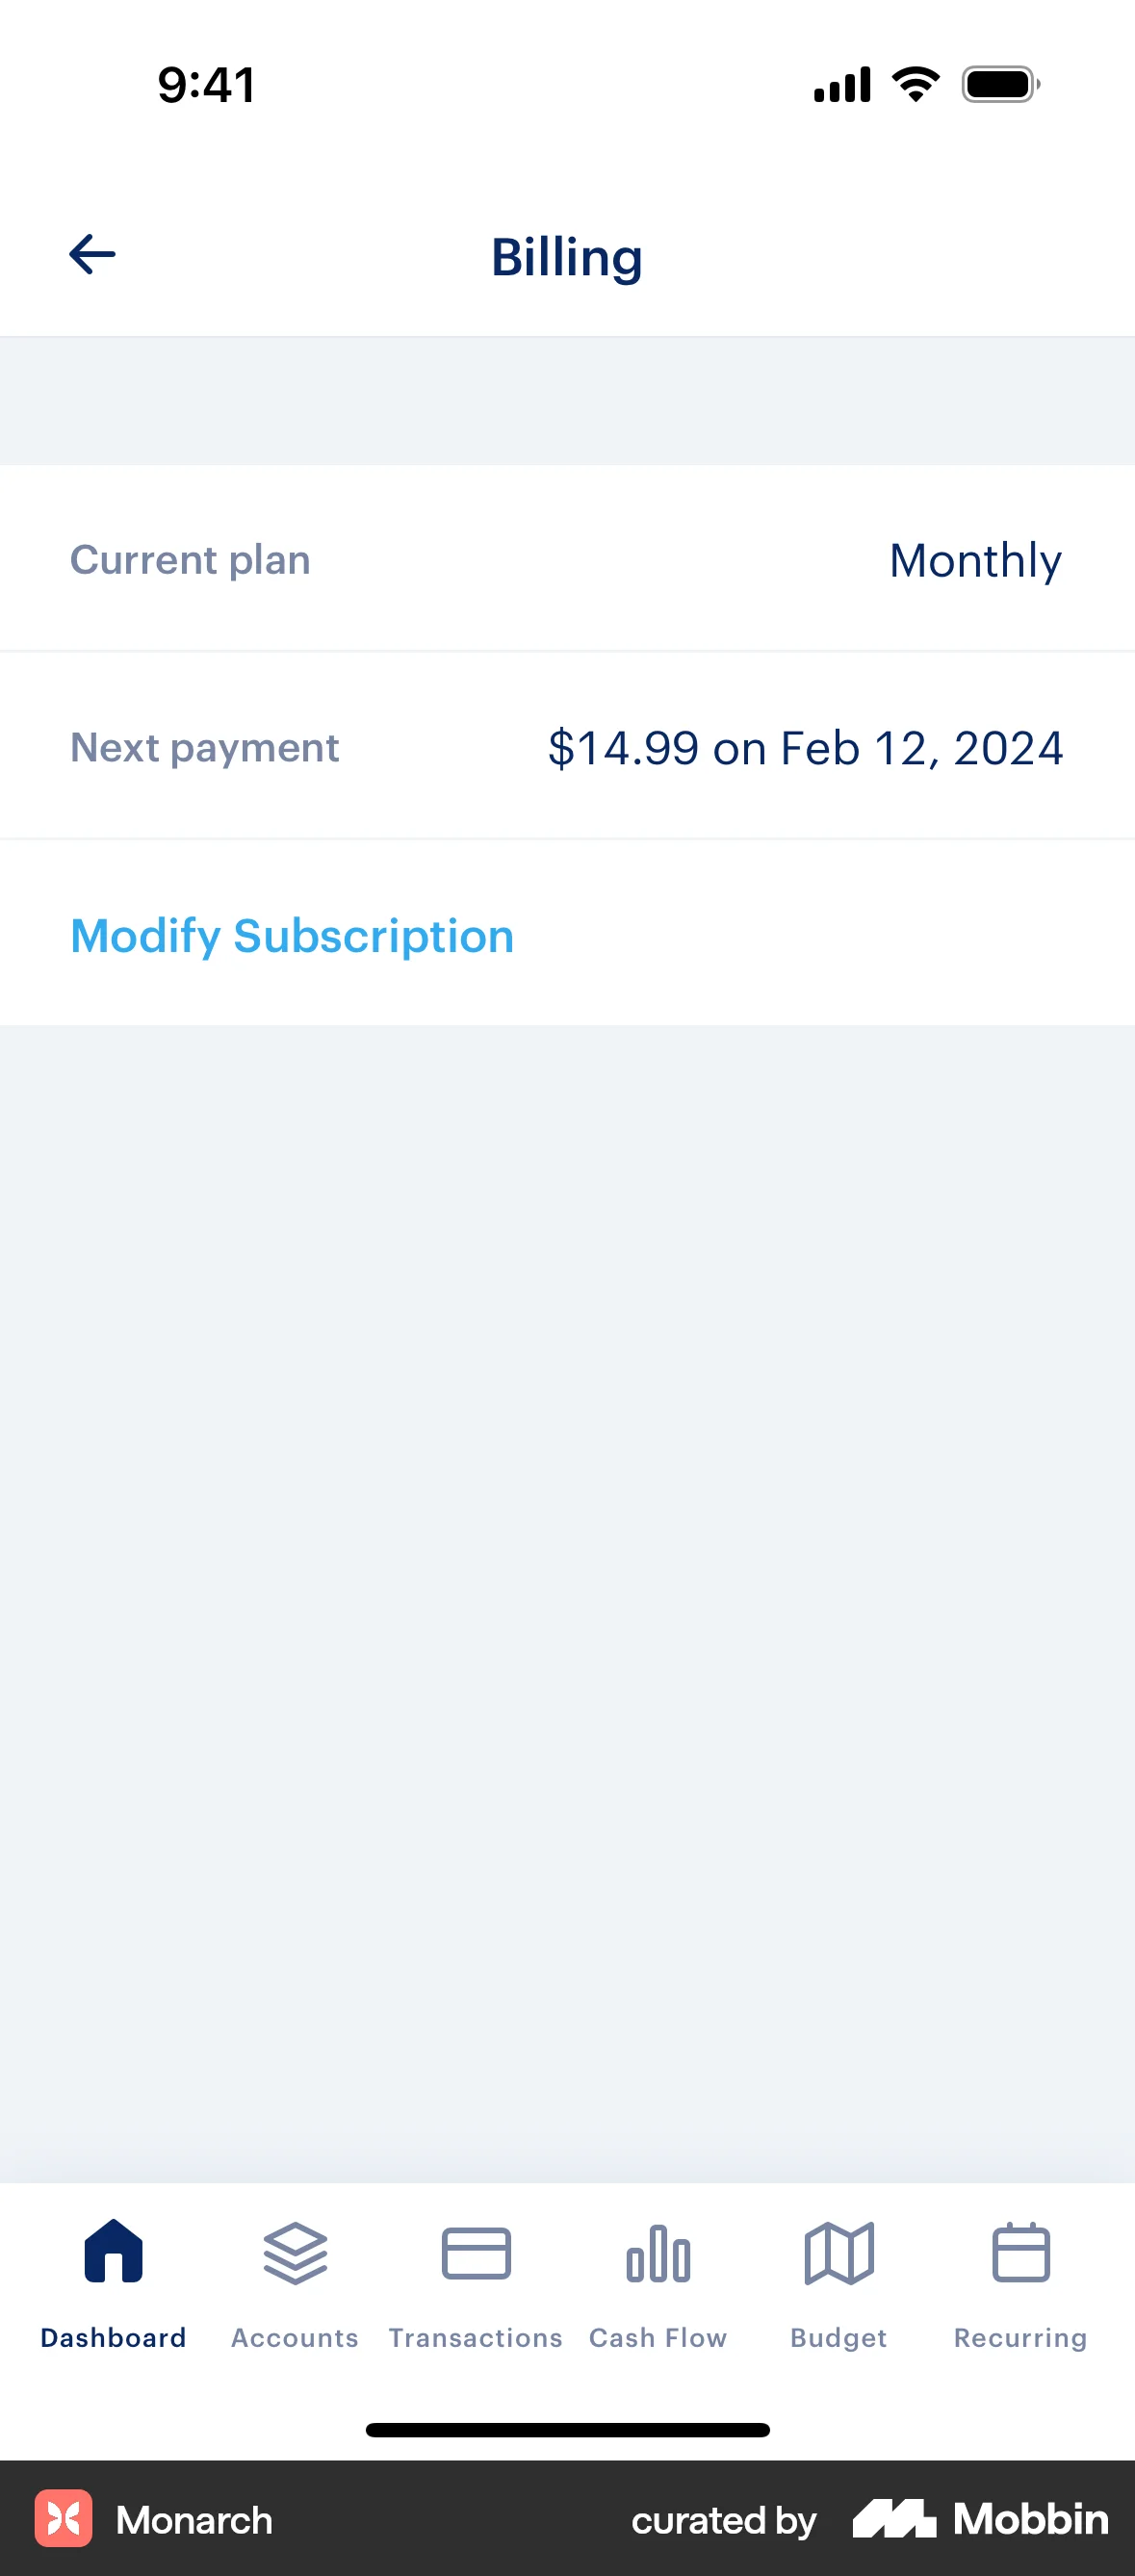Tap the home indicator bar

567,2430
